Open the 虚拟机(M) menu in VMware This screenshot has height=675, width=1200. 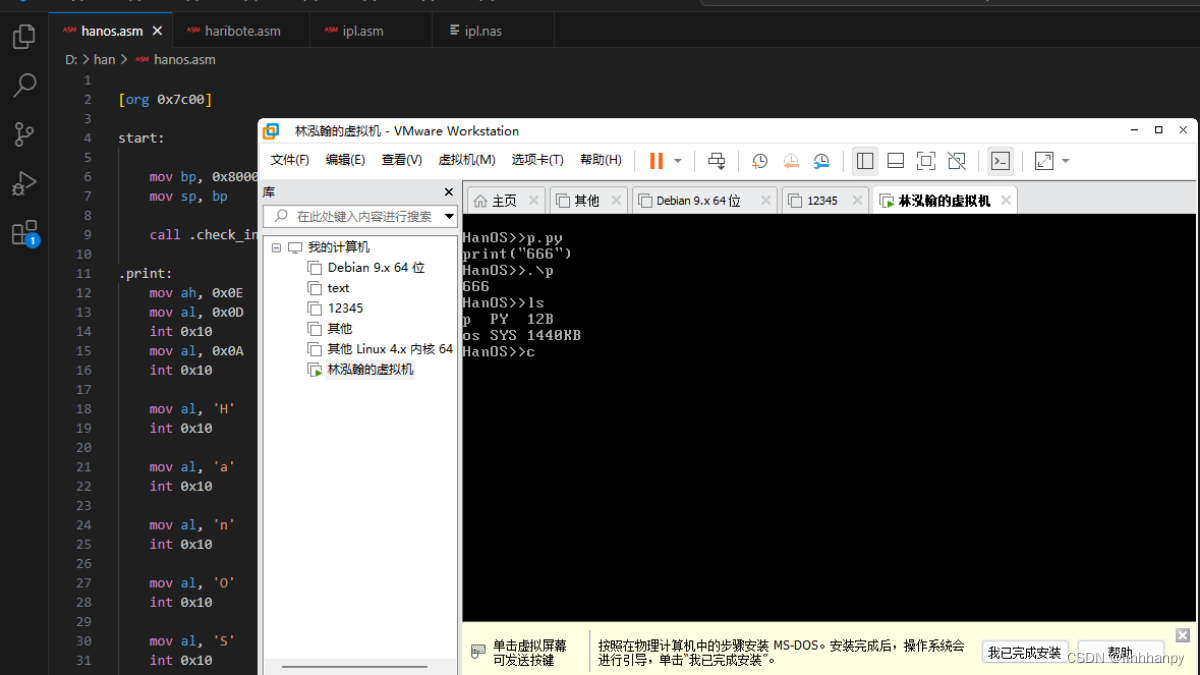[x=467, y=160]
